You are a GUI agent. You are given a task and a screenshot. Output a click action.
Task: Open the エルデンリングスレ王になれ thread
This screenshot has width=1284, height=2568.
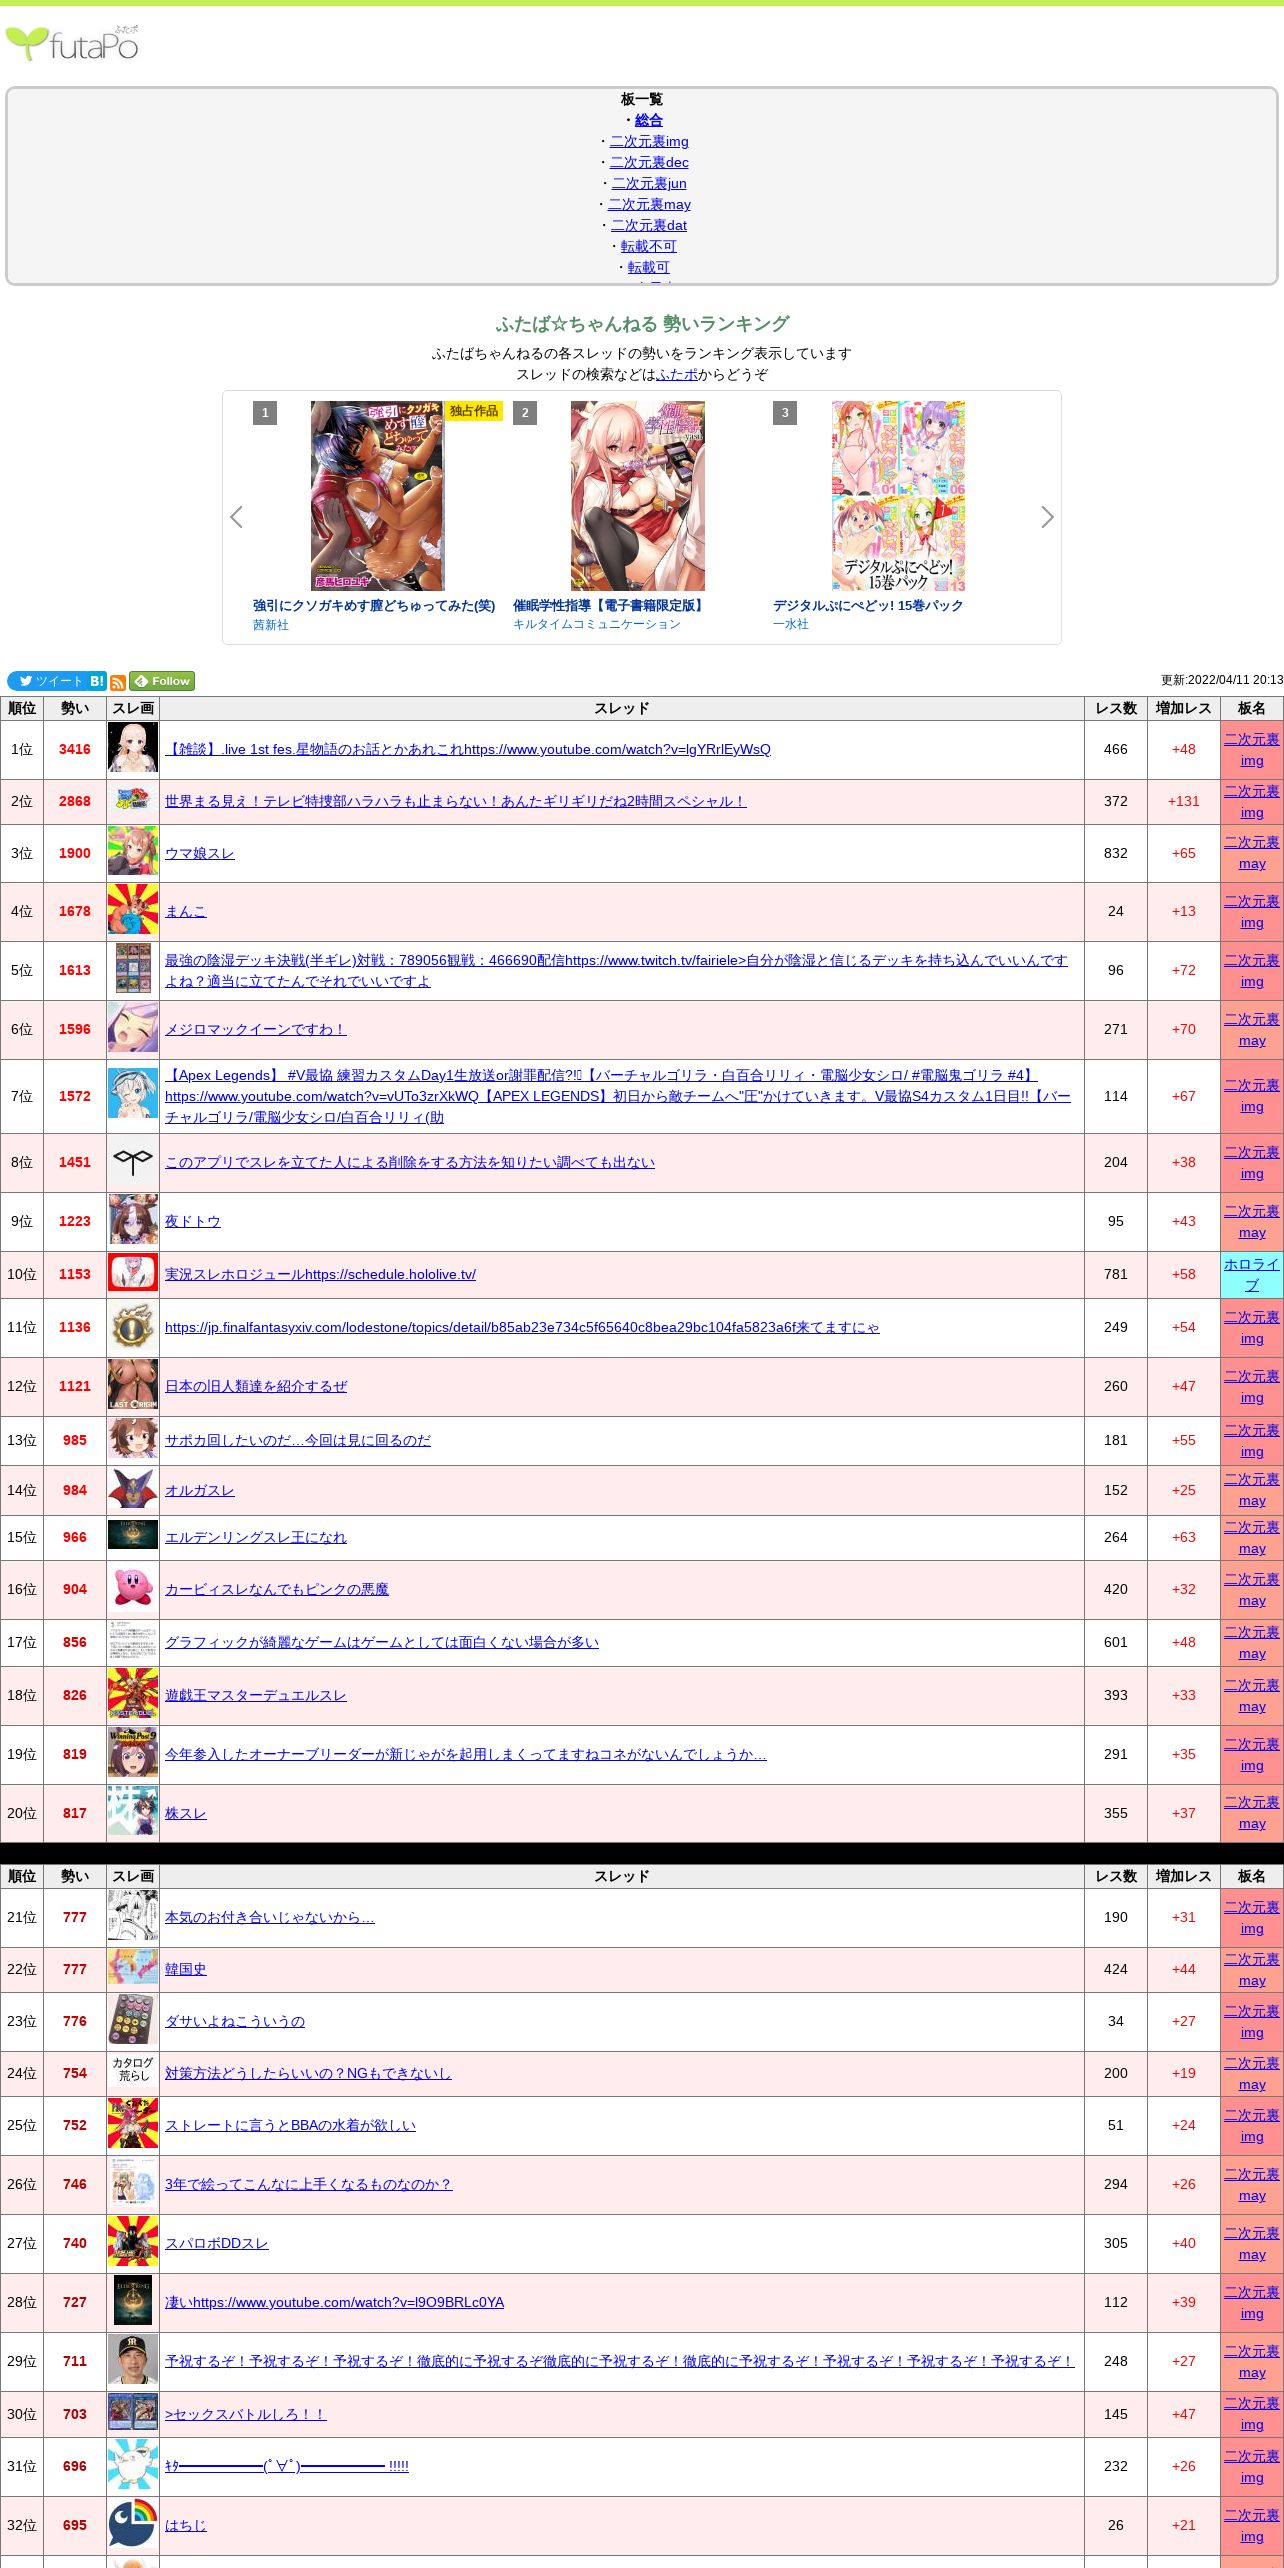tap(256, 1537)
